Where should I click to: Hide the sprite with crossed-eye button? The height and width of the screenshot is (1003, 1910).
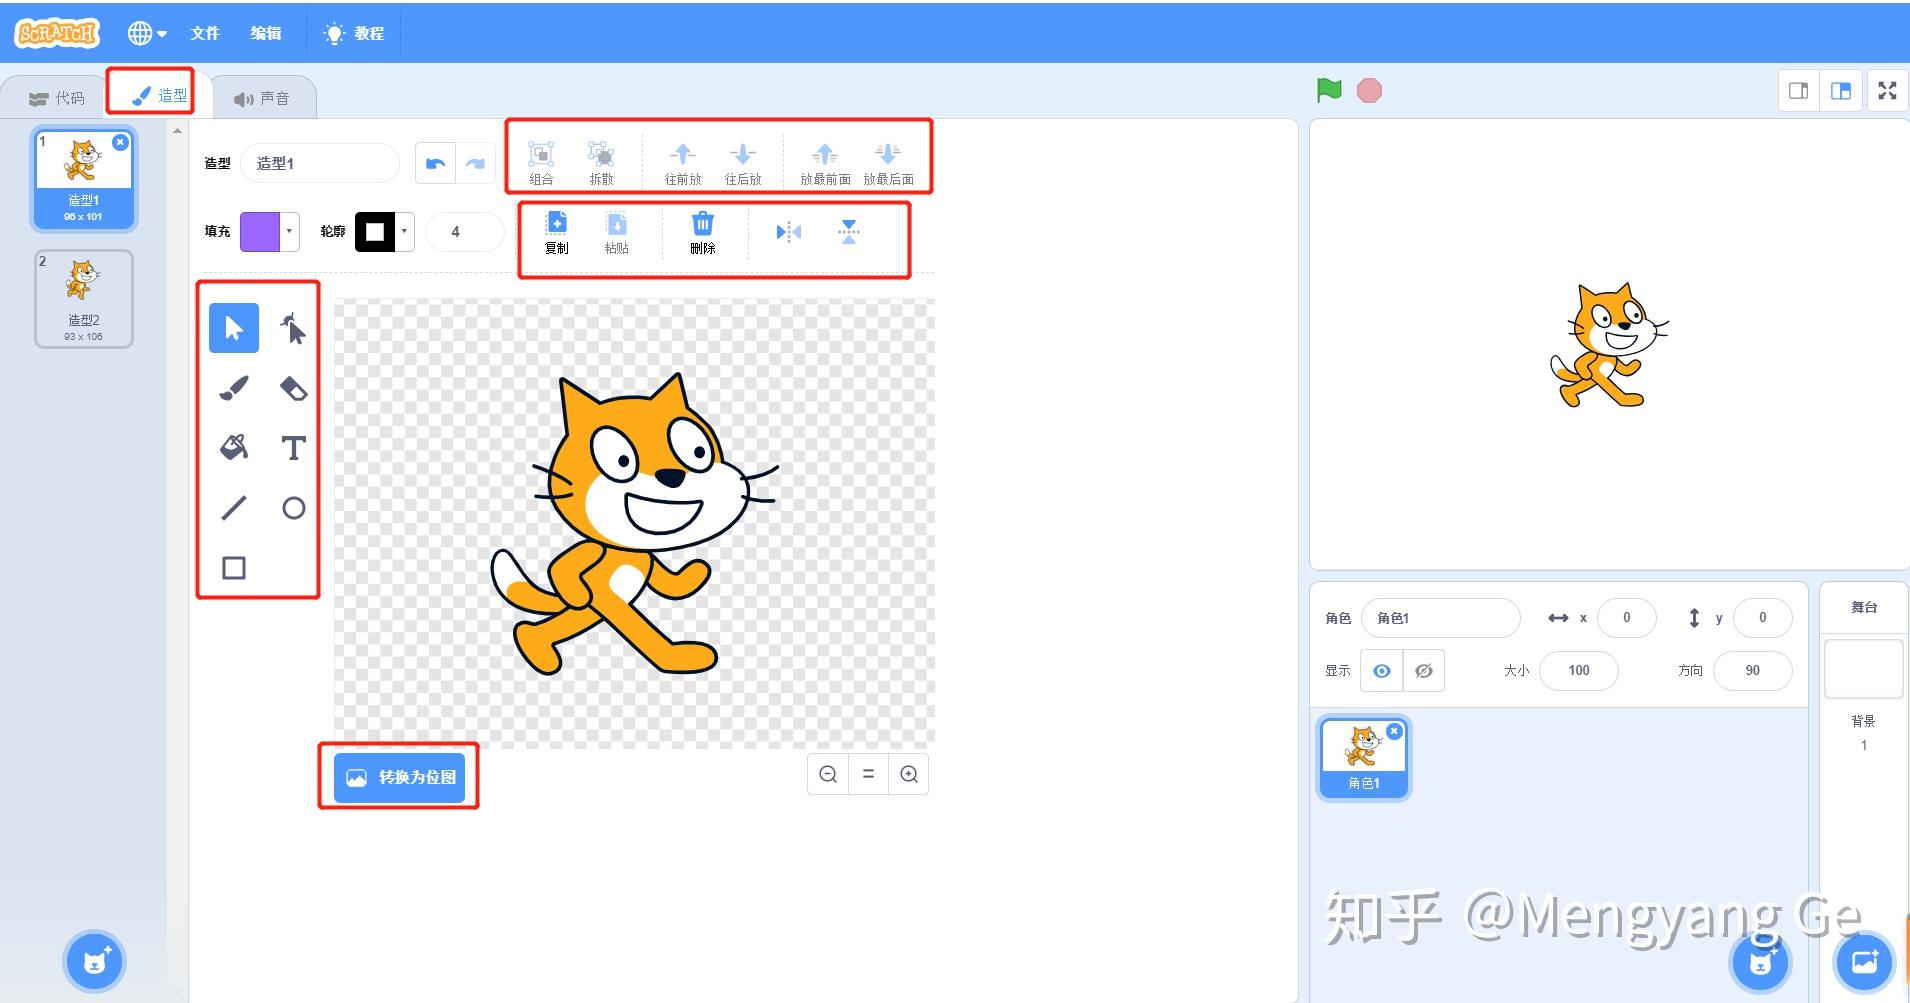point(1423,671)
